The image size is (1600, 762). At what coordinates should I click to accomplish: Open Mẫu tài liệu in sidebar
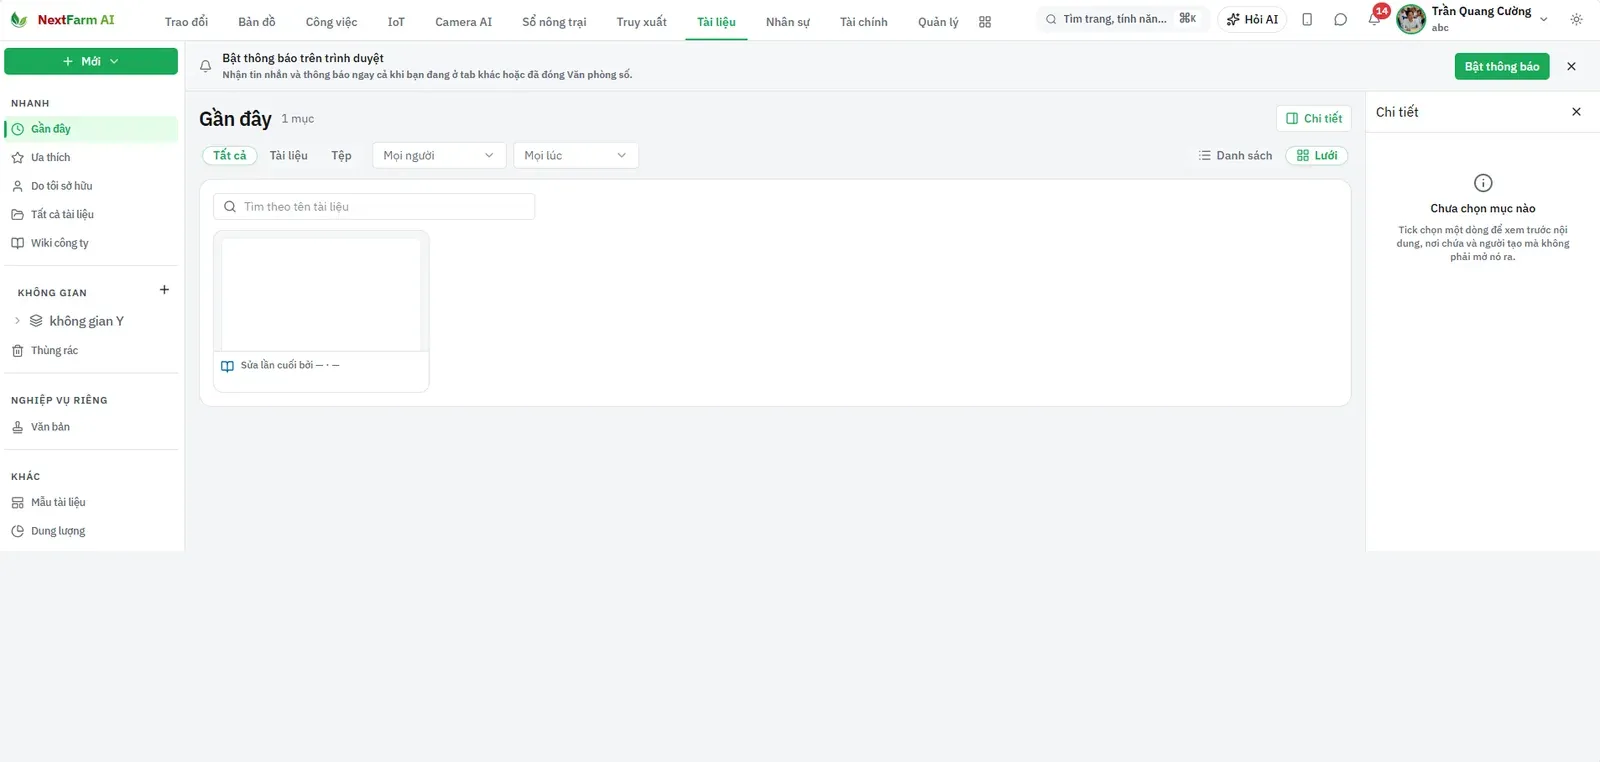tap(91, 503)
